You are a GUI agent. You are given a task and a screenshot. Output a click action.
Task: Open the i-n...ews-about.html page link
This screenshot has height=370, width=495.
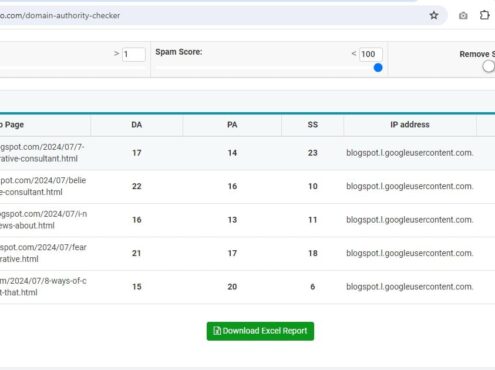click(x=43, y=220)
